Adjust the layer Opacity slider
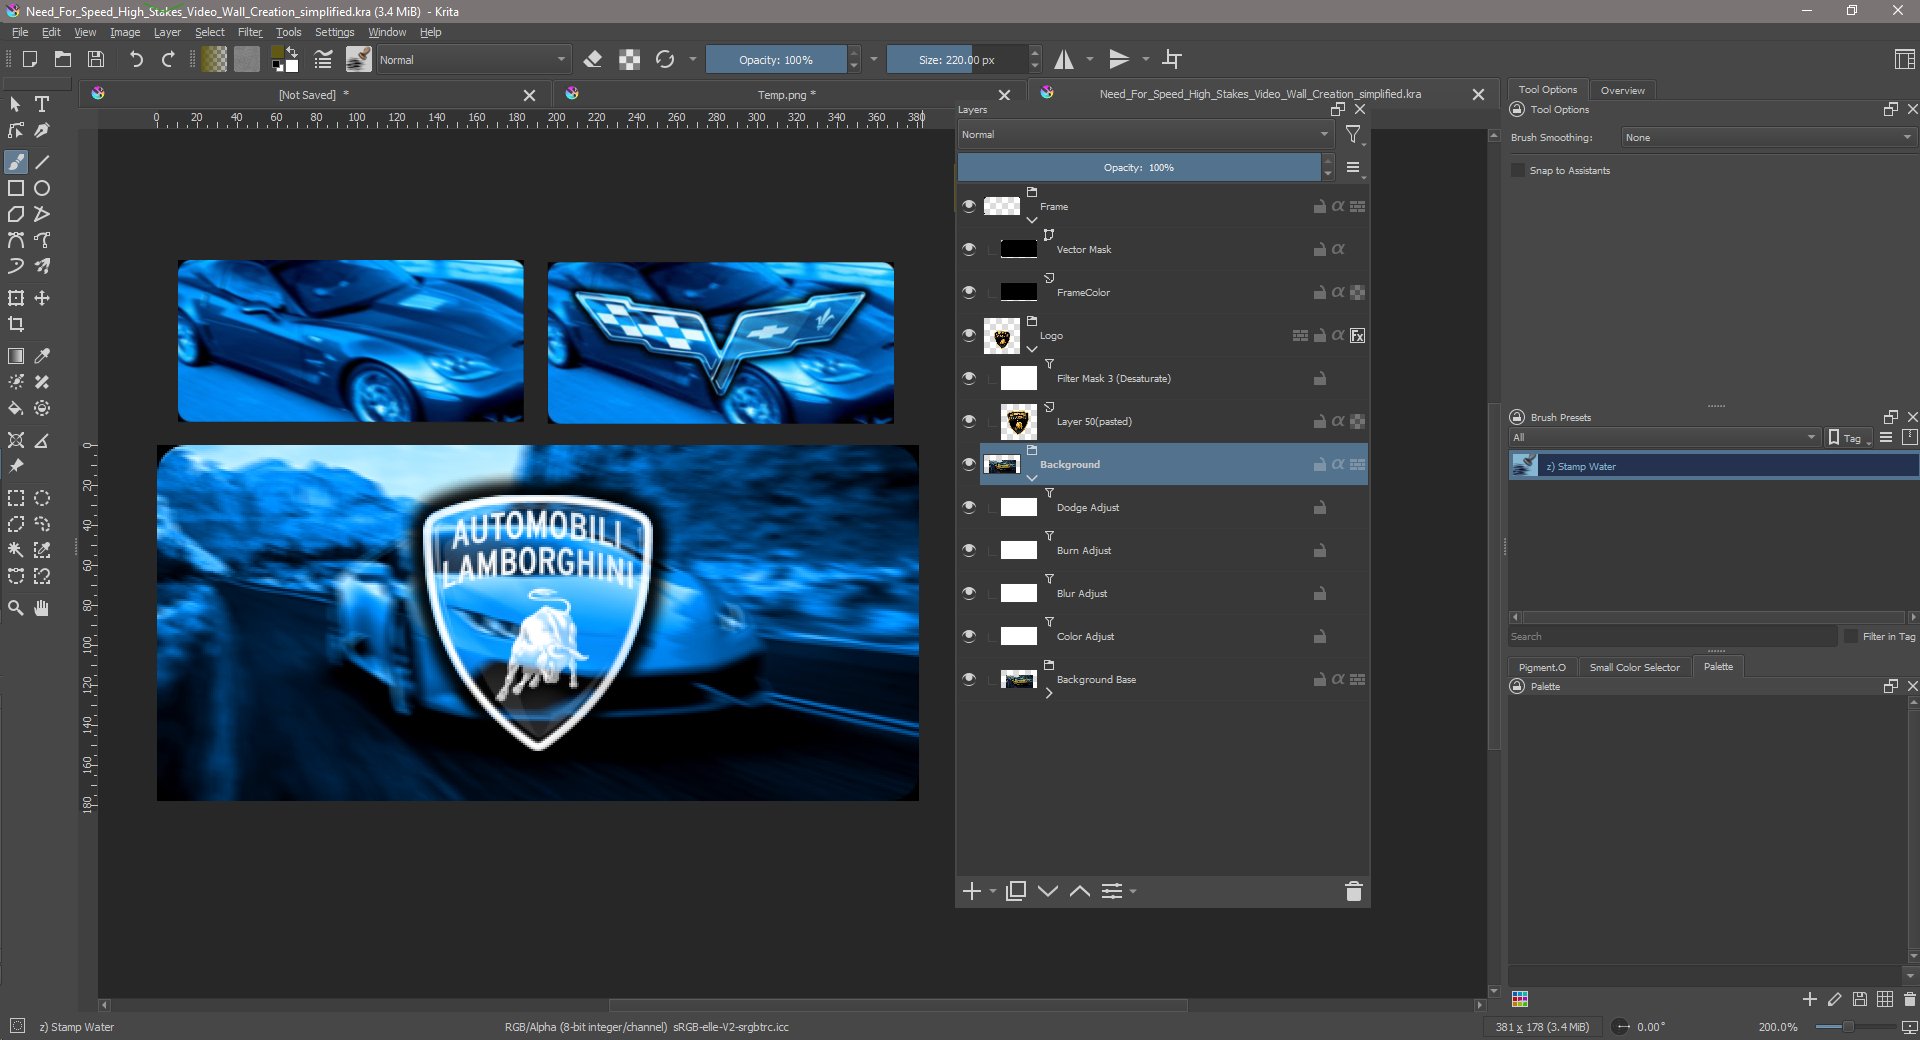Viewport: 1920px width, 1040px height. [1139, 167]
